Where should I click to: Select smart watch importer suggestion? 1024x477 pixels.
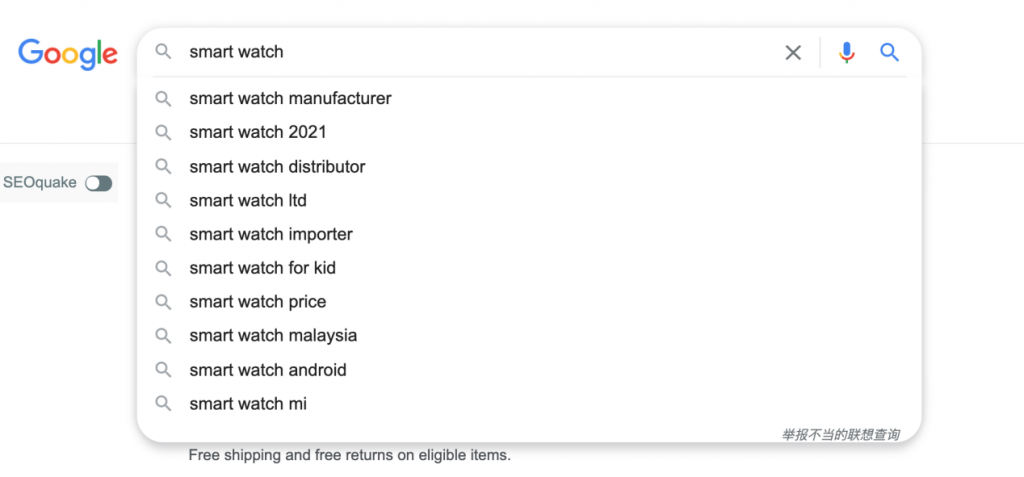(529, 234)
